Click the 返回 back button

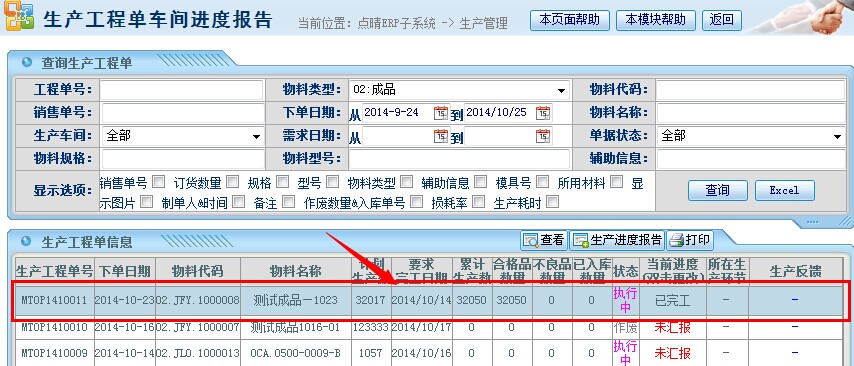[x=722, y=20]
